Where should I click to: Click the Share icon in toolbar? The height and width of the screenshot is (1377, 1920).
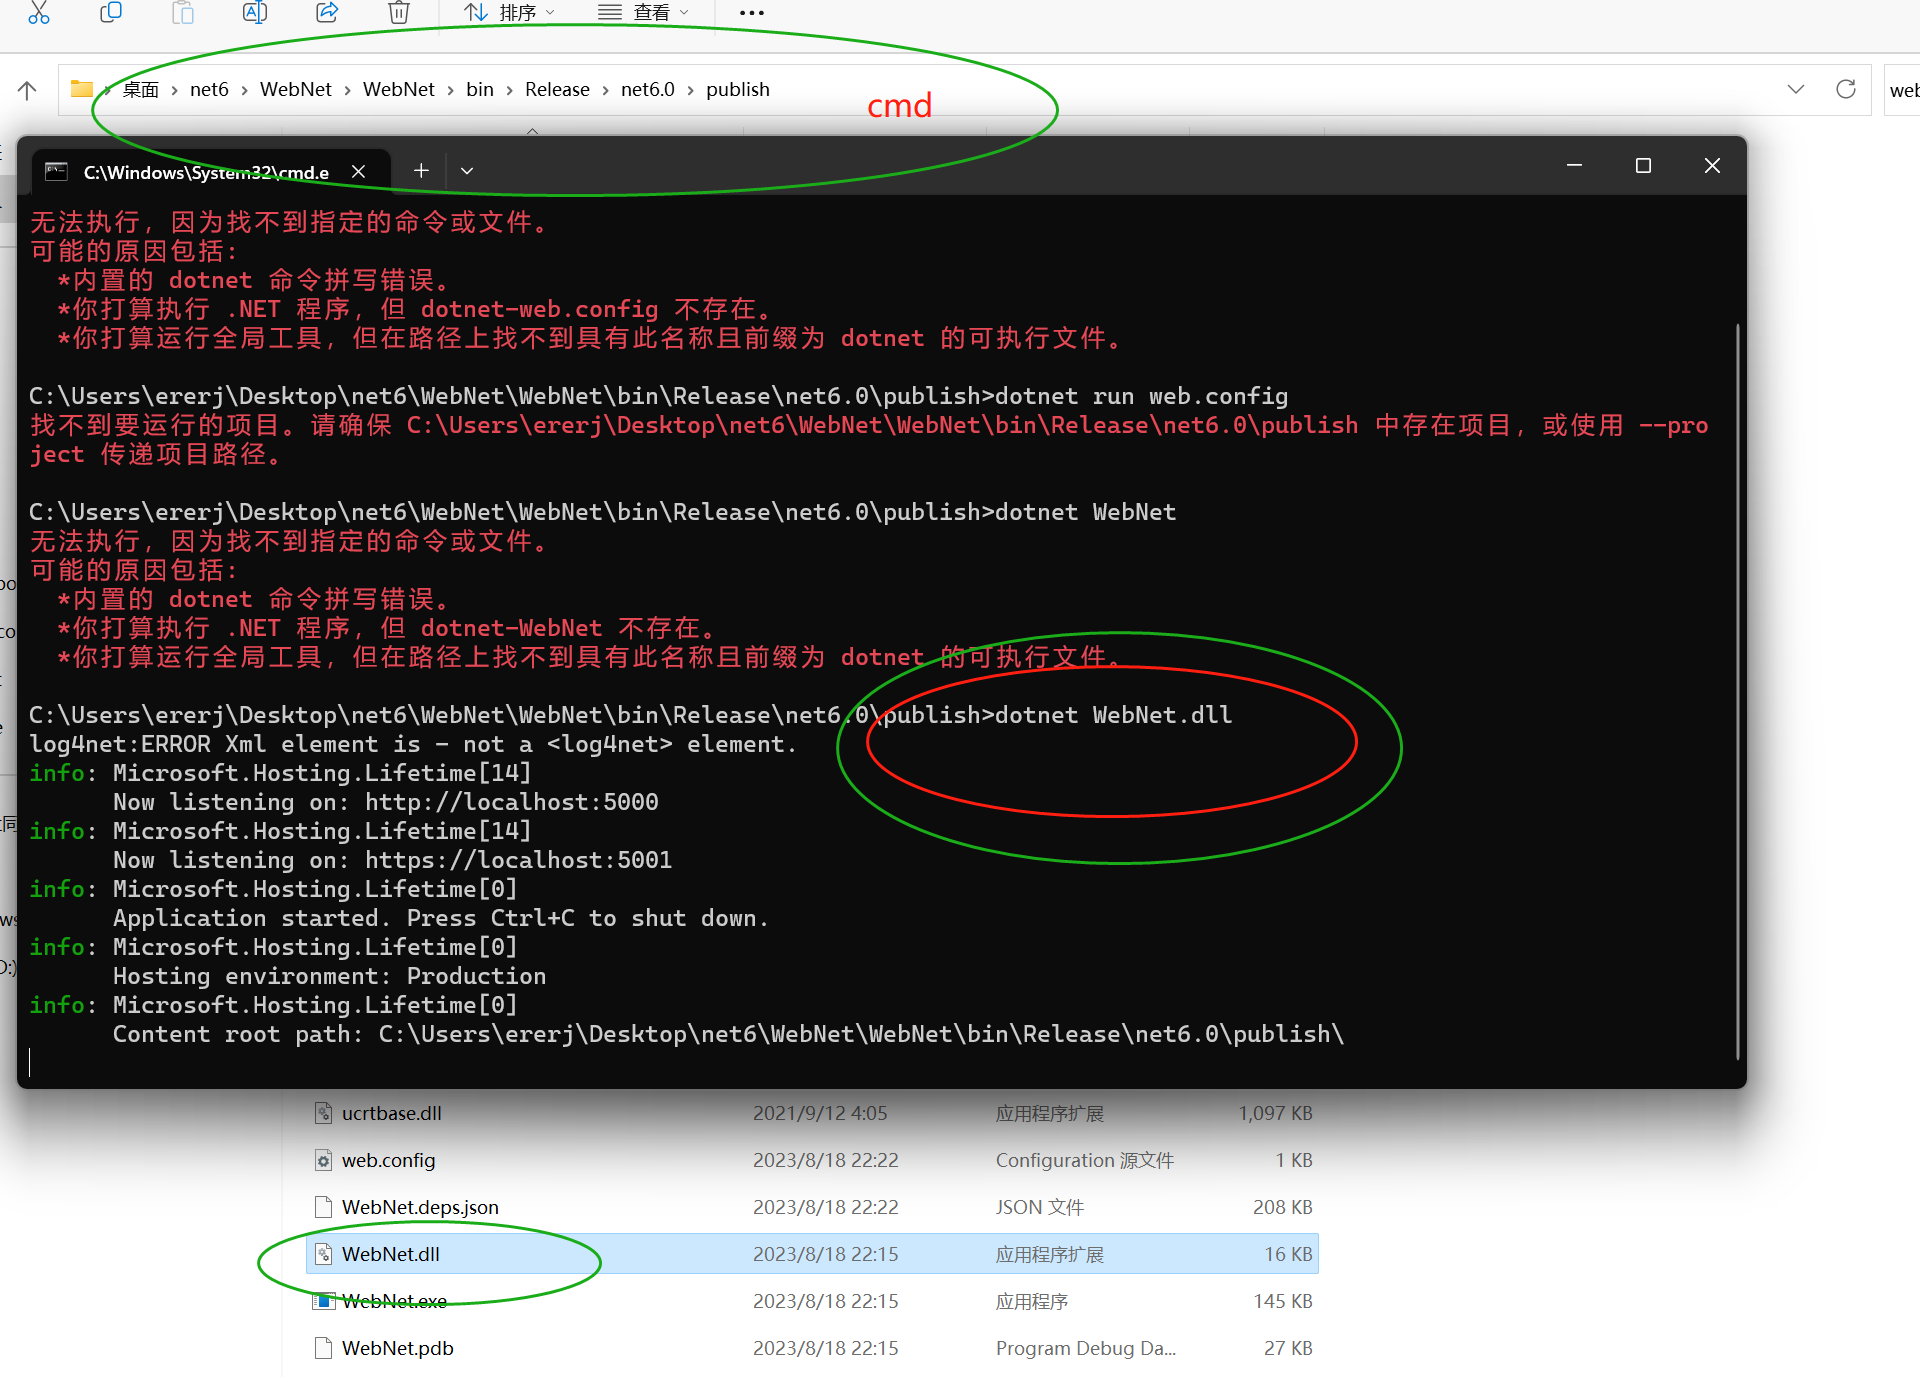(327, 13)
